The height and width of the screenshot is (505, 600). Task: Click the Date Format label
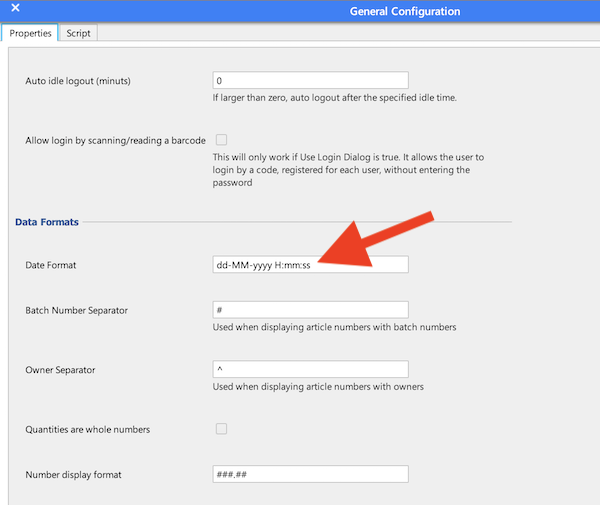51,265
